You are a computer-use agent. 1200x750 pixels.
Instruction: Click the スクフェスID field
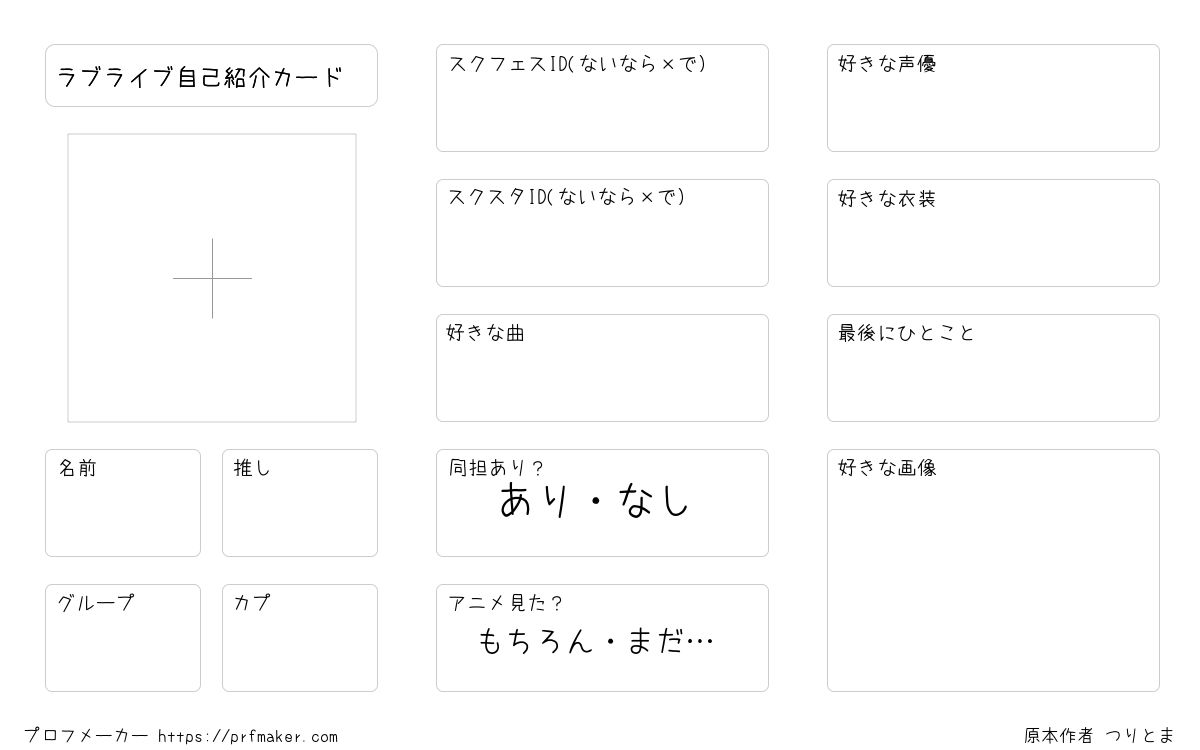coord(602,98)
